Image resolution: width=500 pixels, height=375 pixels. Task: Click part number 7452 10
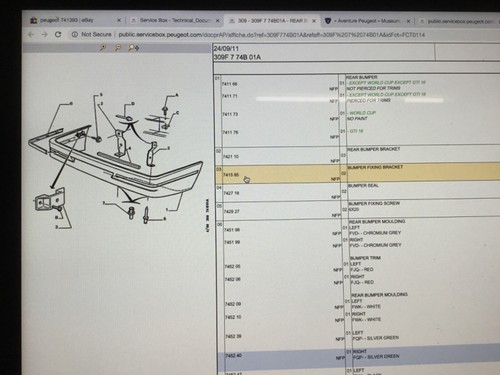tap(233, 317)
